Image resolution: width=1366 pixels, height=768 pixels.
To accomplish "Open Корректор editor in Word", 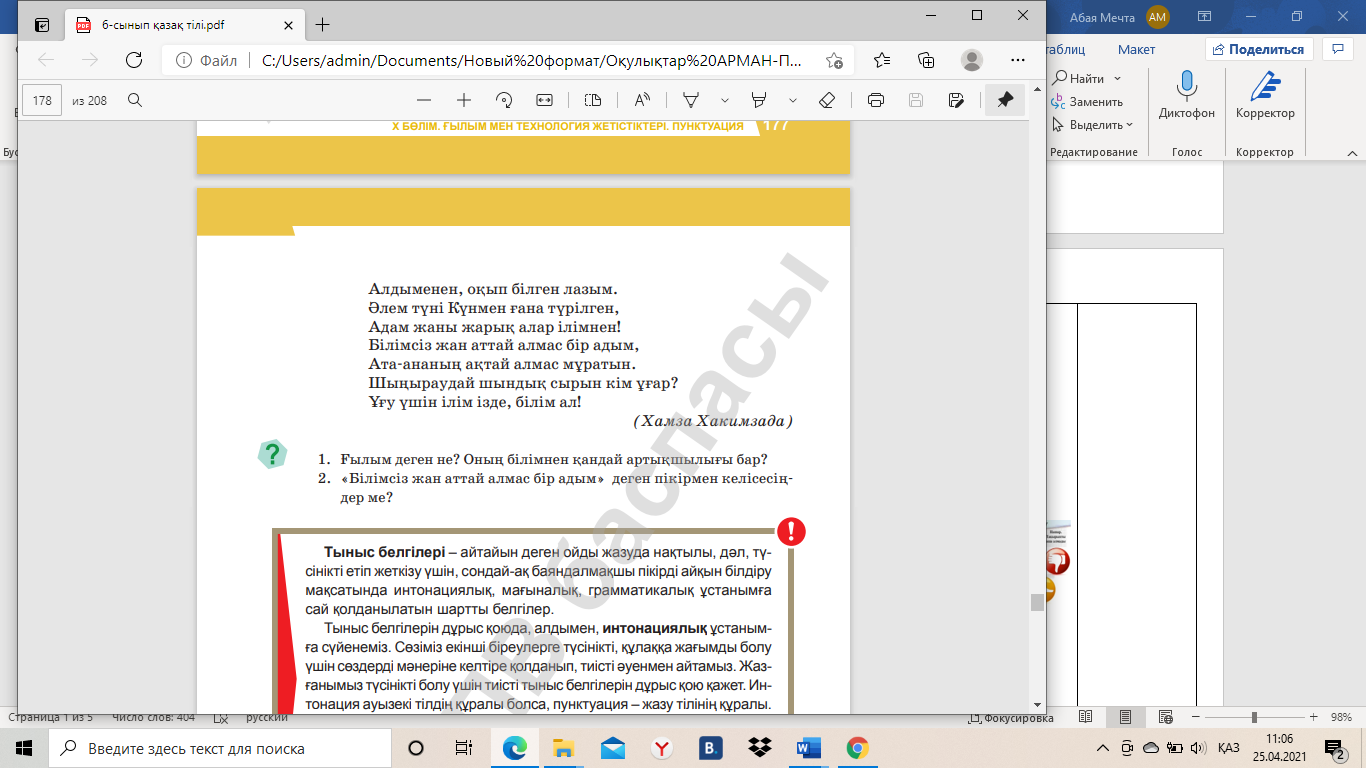I will tap(1265, 96).
